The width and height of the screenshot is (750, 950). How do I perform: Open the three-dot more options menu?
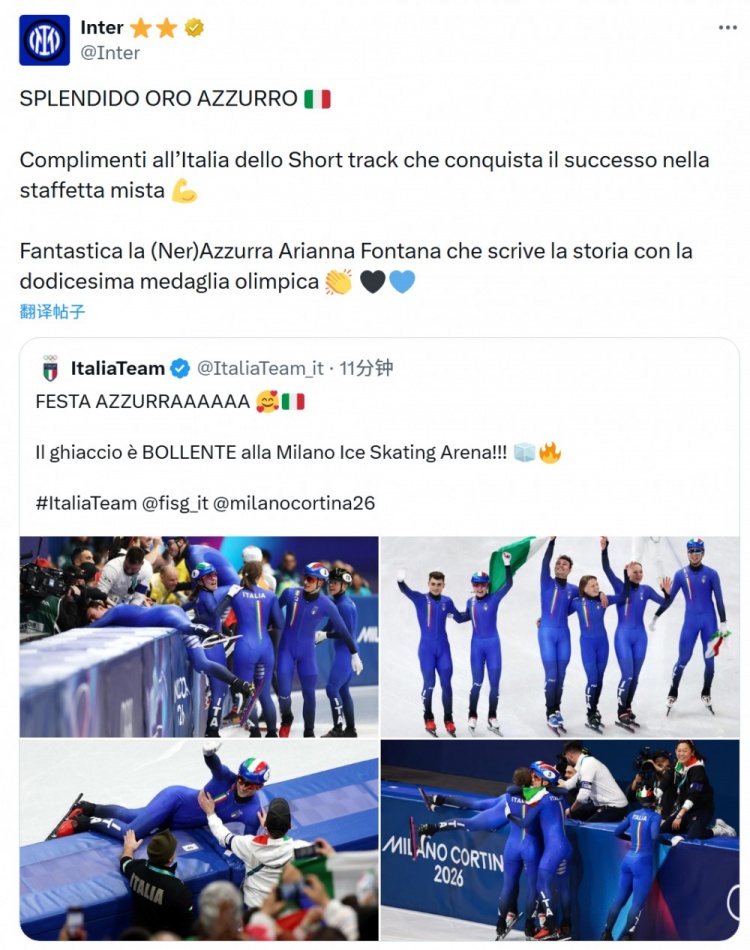(x=727, y=27)
